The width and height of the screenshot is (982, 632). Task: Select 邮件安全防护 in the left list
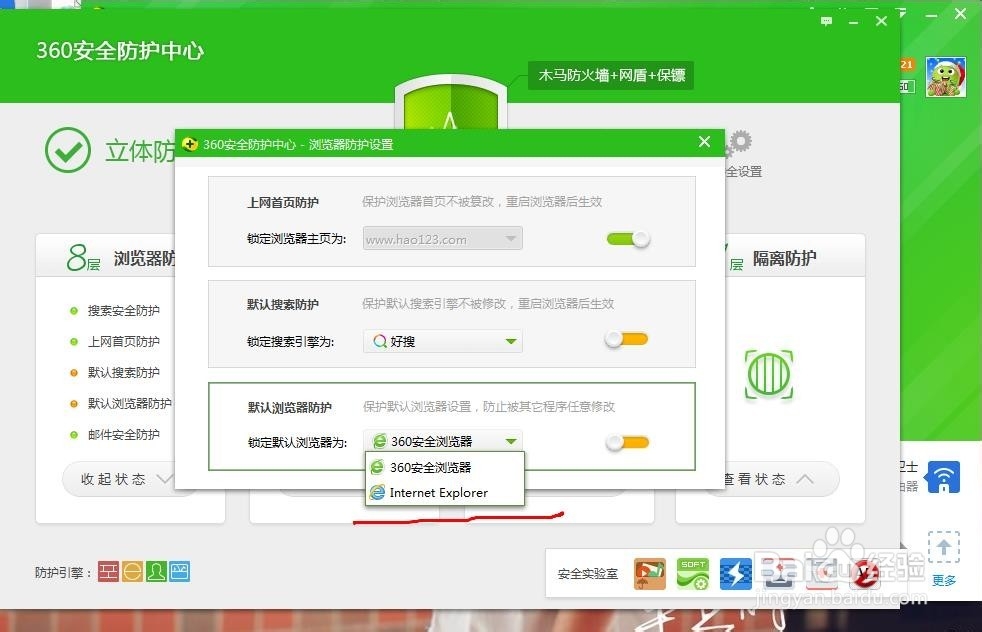click(123, 435)
